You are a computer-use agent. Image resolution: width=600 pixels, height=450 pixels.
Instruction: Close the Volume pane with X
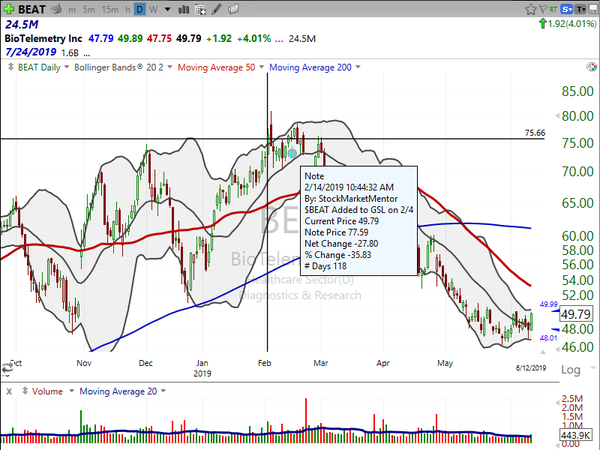tap(9, 391)
